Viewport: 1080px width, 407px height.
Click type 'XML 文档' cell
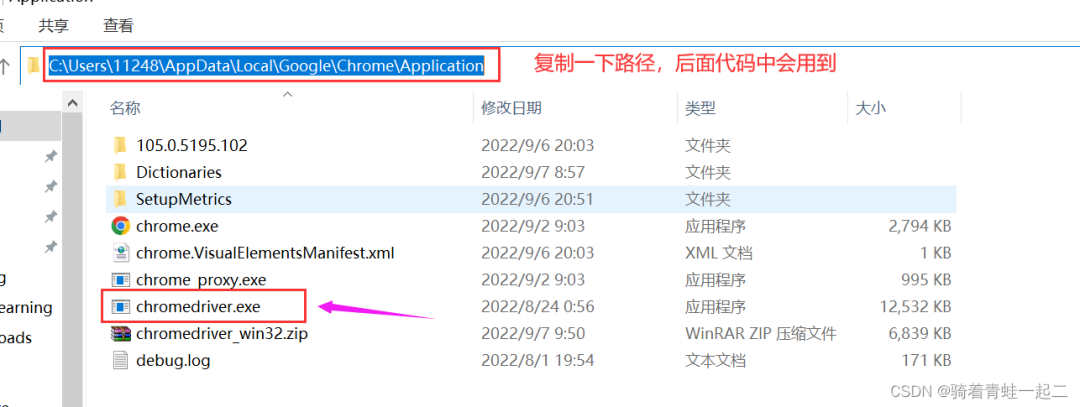coord(719,253)
